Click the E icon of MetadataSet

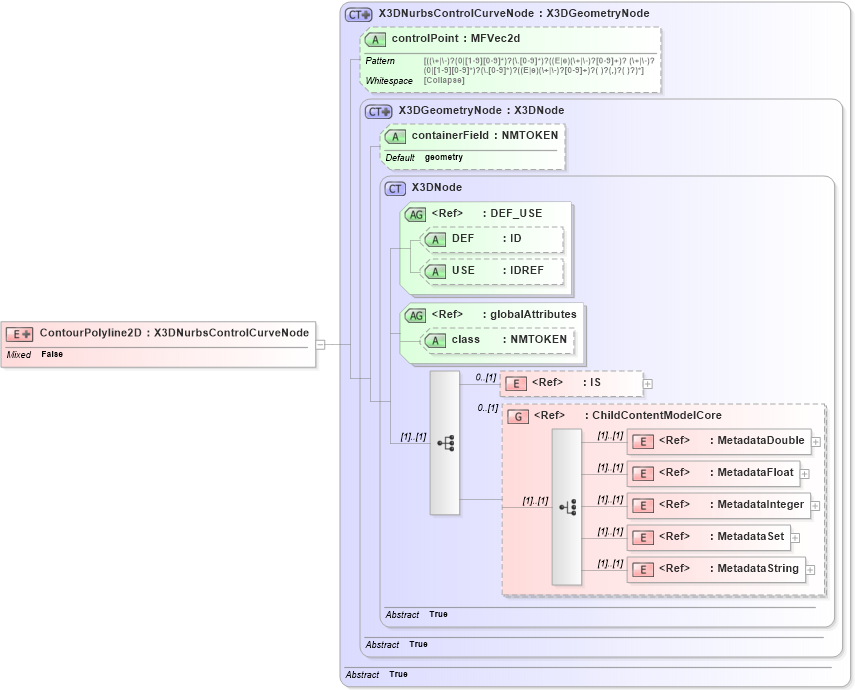coord(642,538)
